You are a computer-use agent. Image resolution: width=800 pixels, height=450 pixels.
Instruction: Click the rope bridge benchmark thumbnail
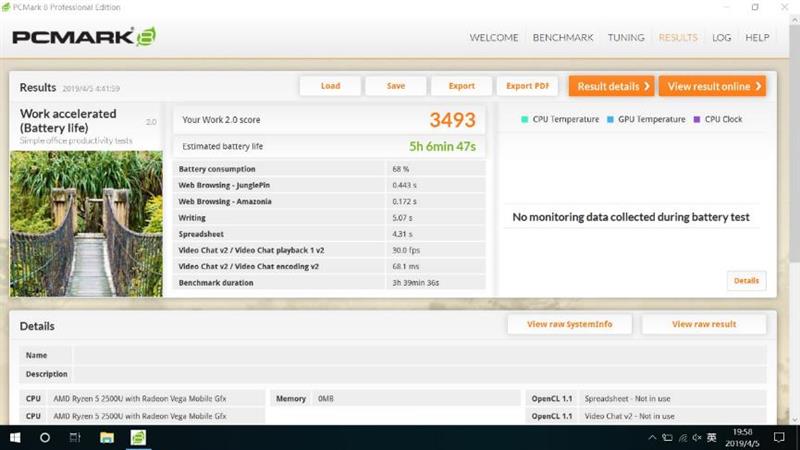pyautogui.click(x=84, y=223)
